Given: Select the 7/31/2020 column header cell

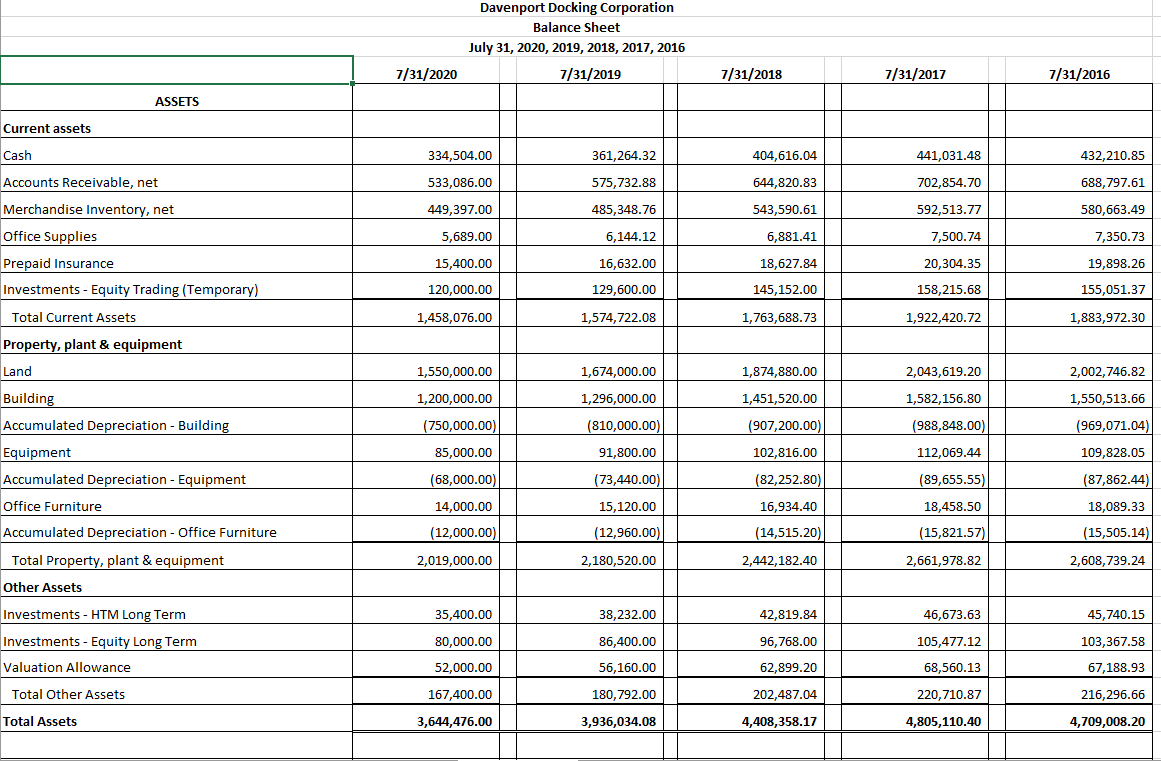Looking at the screenshot, I should 426,74.
